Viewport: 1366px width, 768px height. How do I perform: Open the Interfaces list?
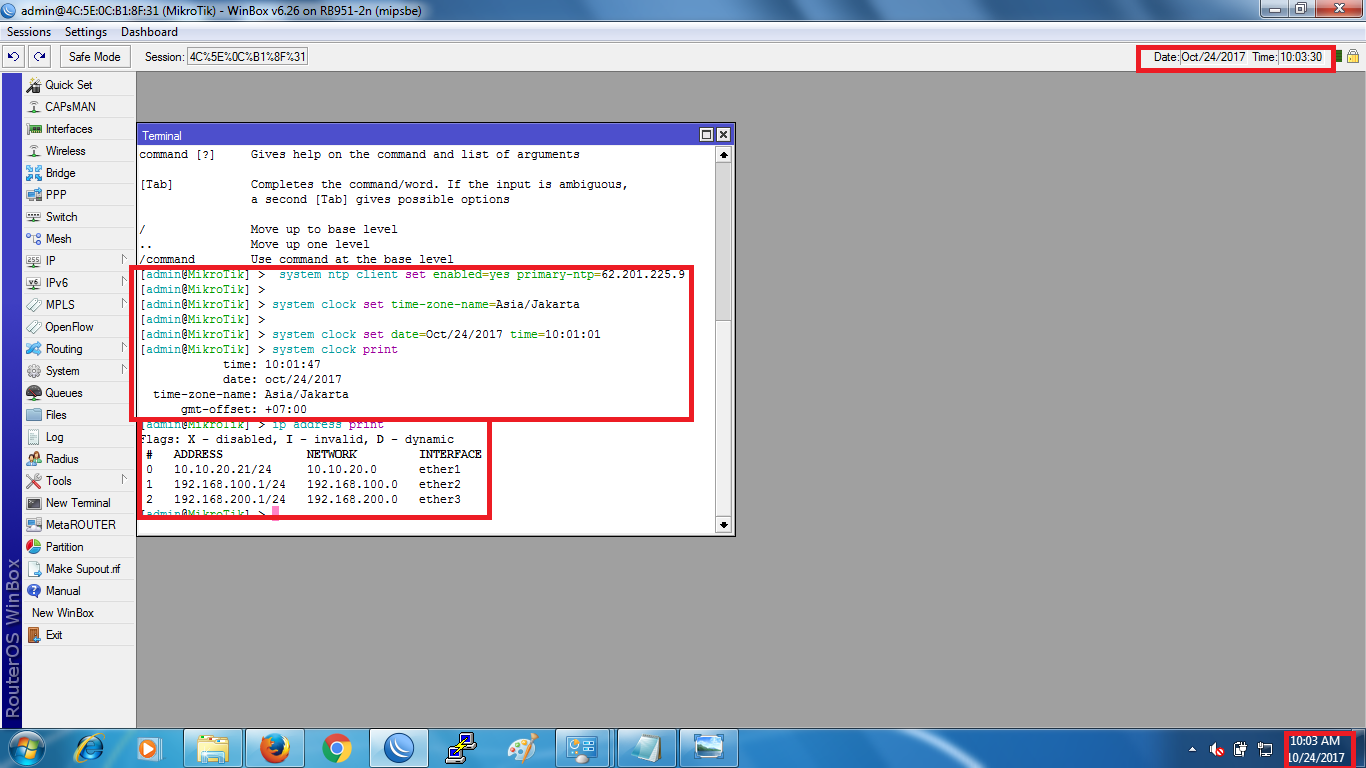point(79,129)
